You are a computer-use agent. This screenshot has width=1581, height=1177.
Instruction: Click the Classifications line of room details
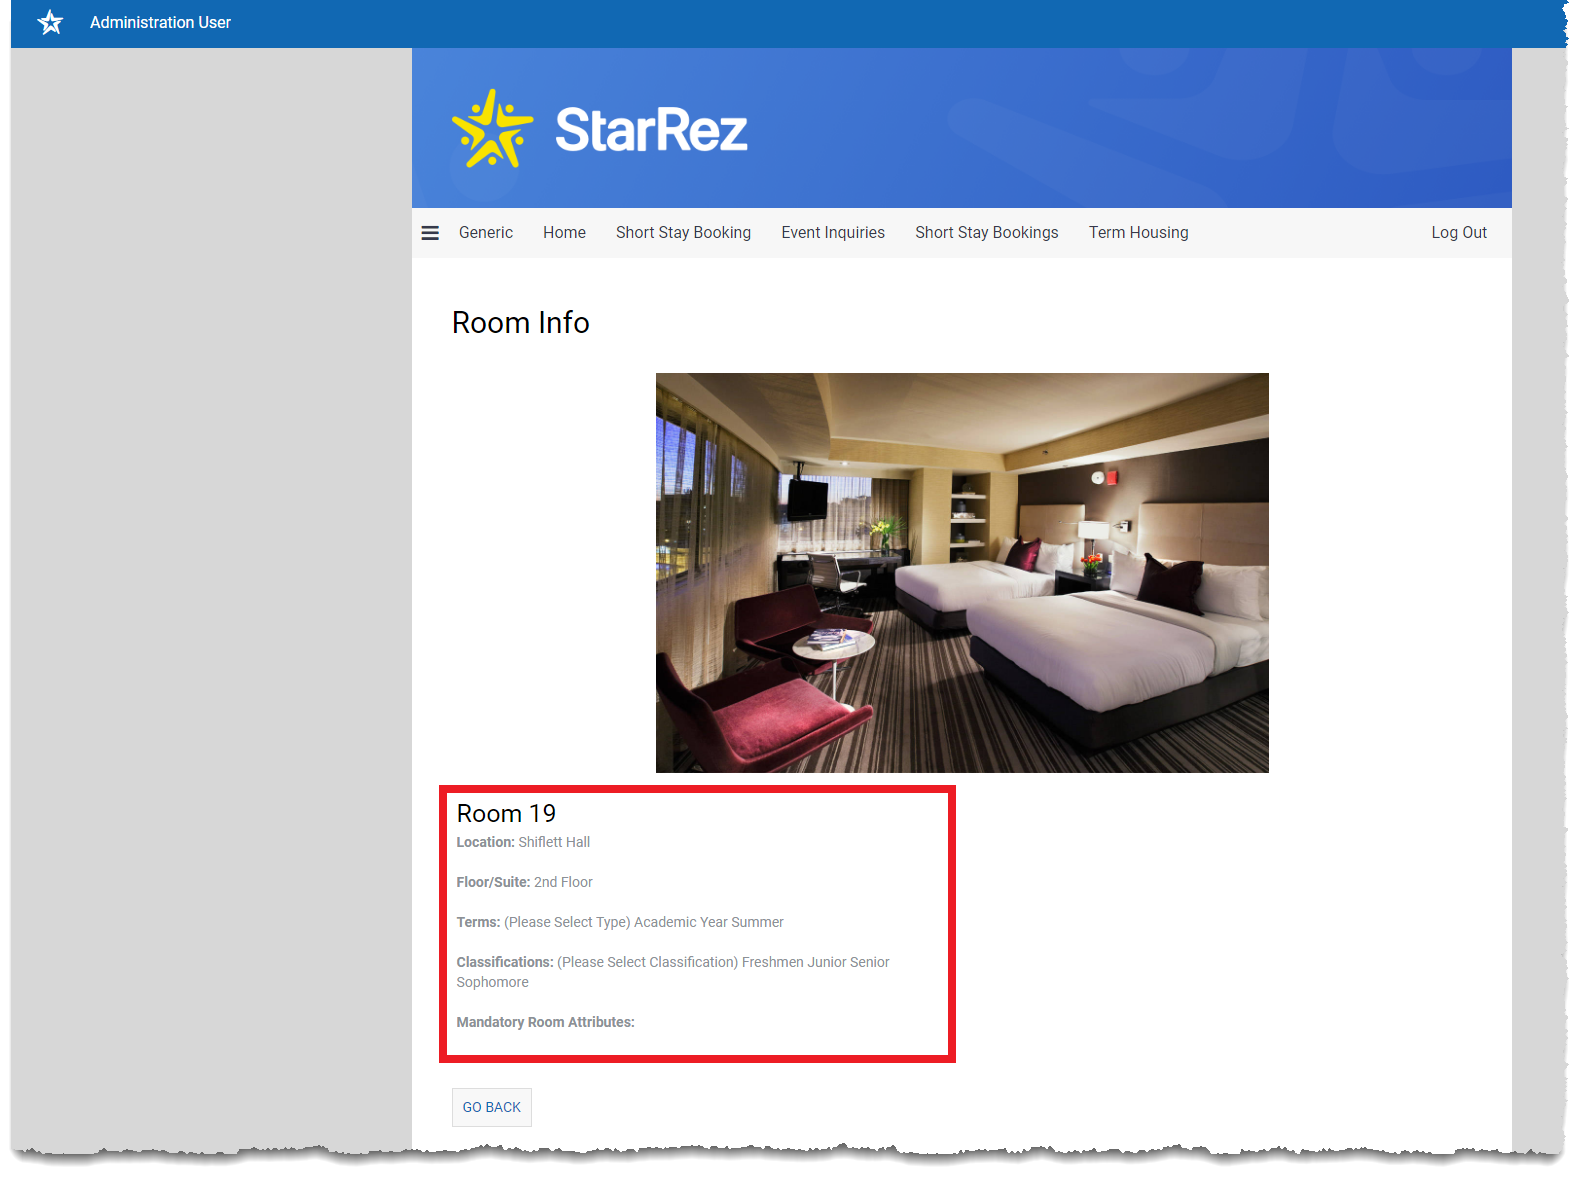click(x=672, y=963)
